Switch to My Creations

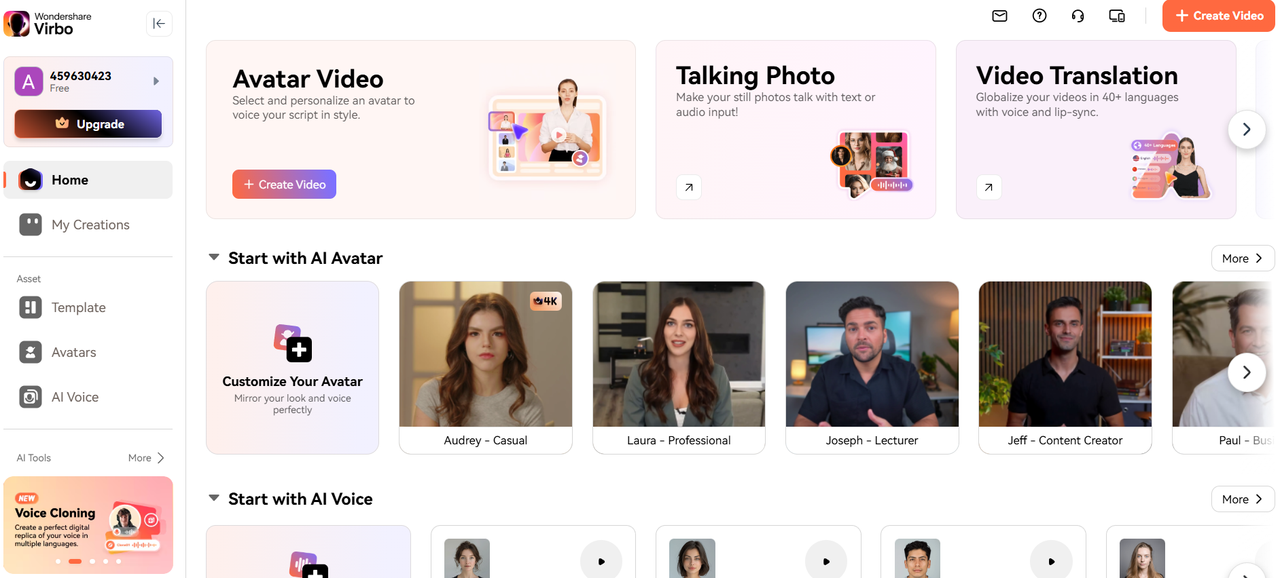[90, 224]
